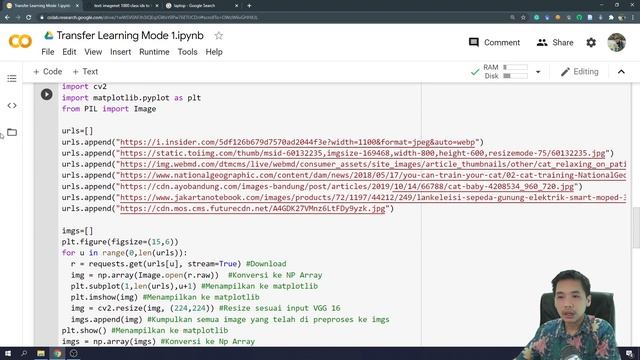Switch to the imagenet 1000 class tab

122,6
